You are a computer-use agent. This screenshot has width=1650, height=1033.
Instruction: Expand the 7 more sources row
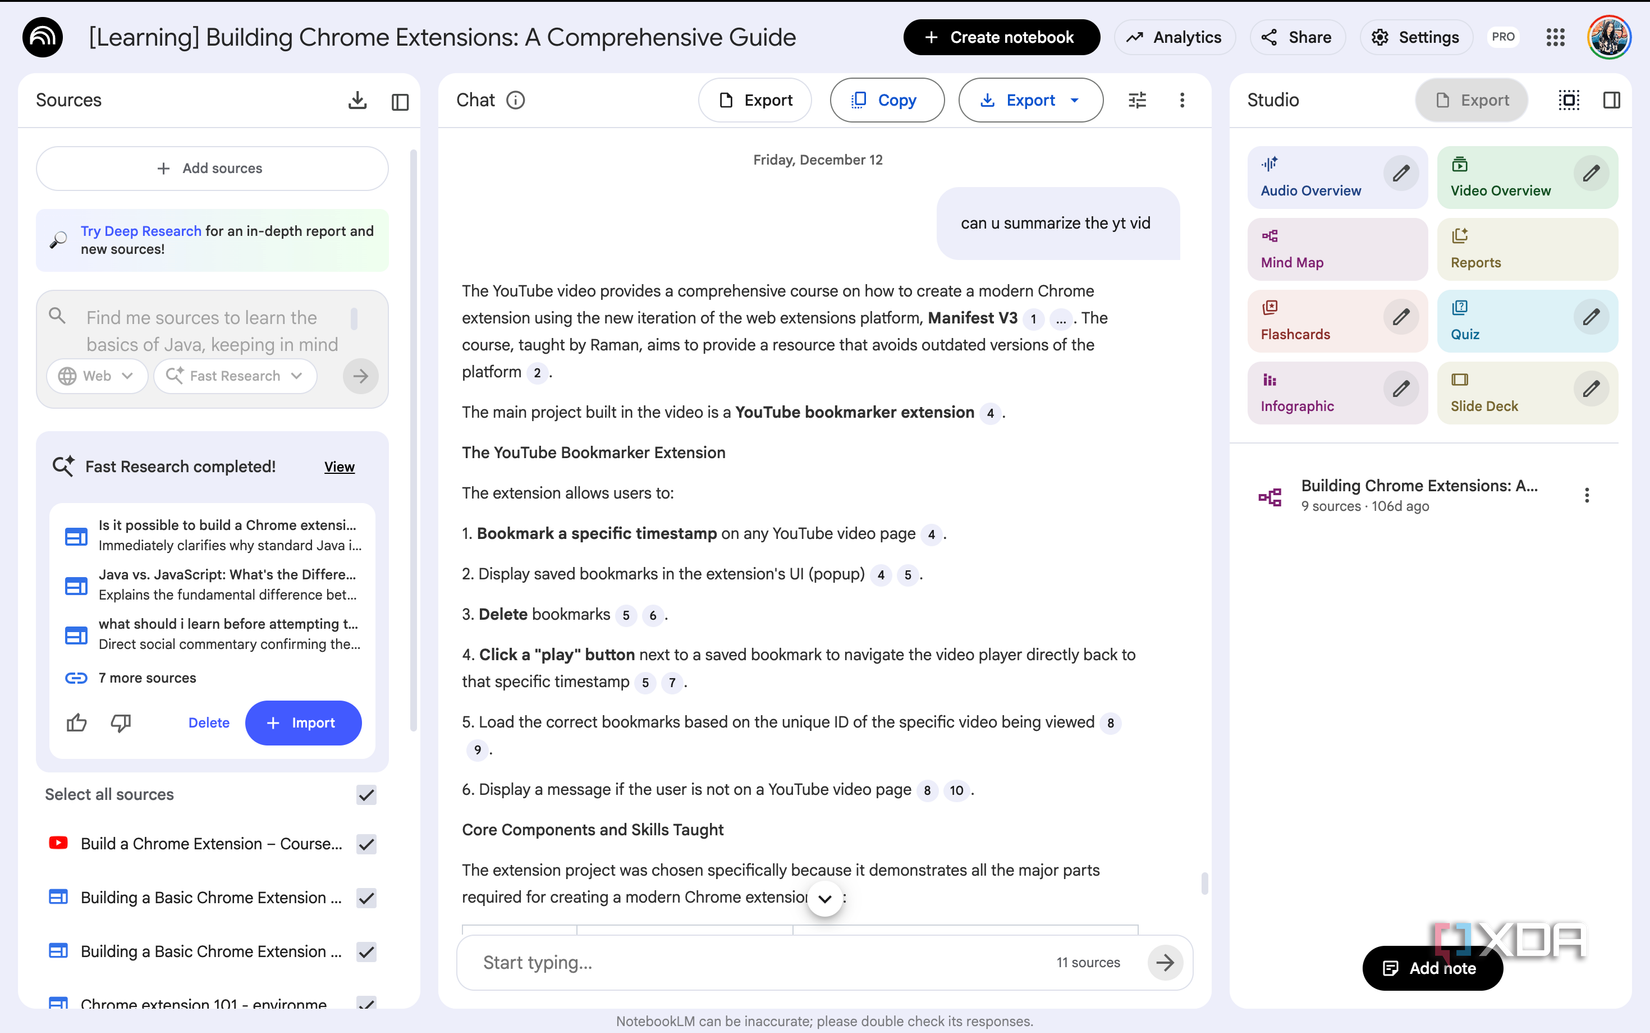click(147, 678)
